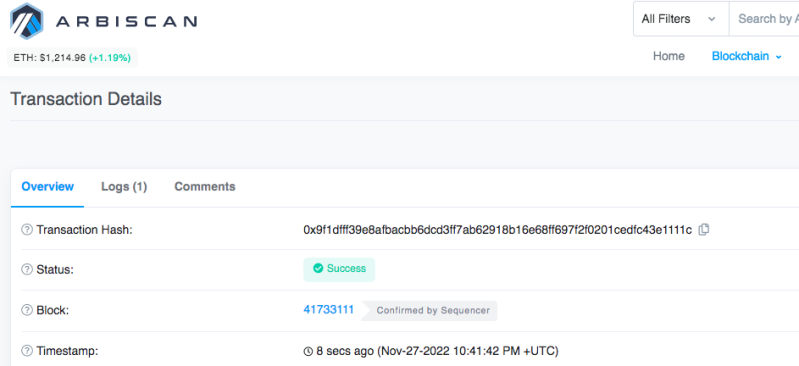Click the help icon beside Transaction Hash
799x366 pixels.
(26, 230)
